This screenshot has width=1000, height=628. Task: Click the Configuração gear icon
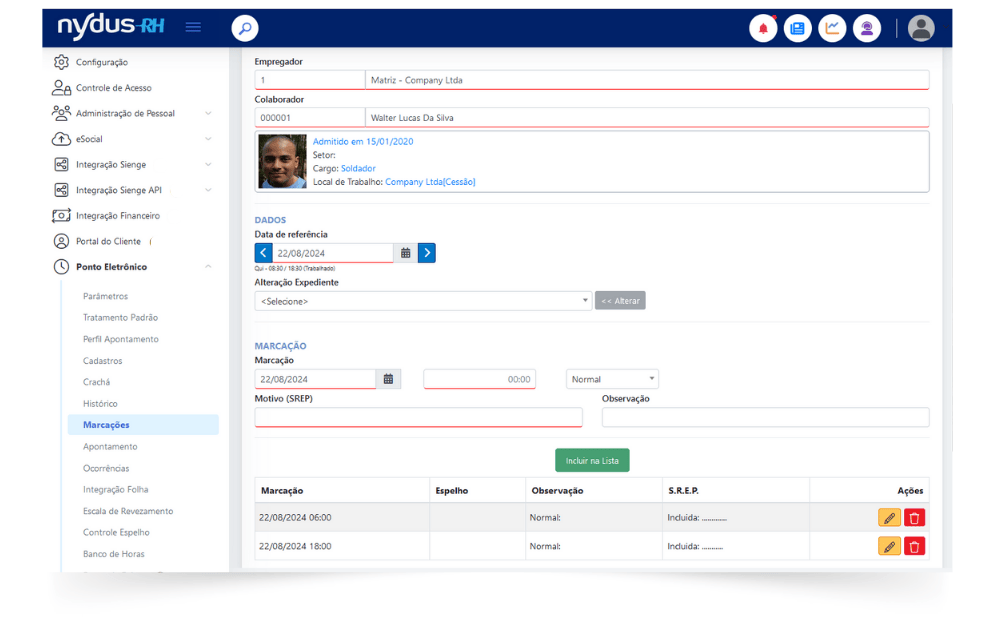click(61, 62)
